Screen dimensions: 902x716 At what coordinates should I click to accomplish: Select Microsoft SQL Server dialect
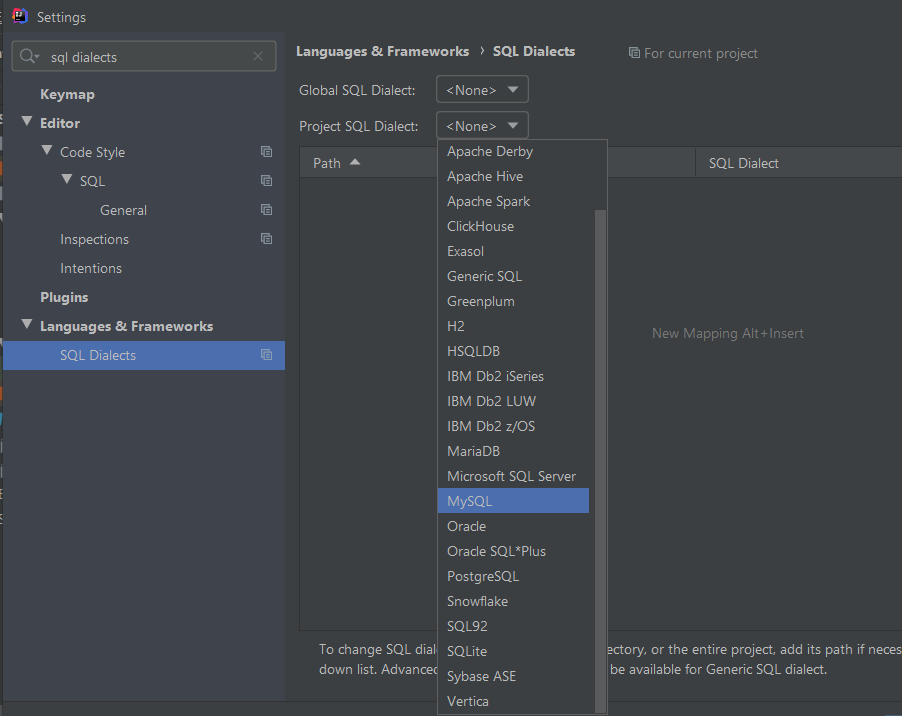(x=513, y=476)
